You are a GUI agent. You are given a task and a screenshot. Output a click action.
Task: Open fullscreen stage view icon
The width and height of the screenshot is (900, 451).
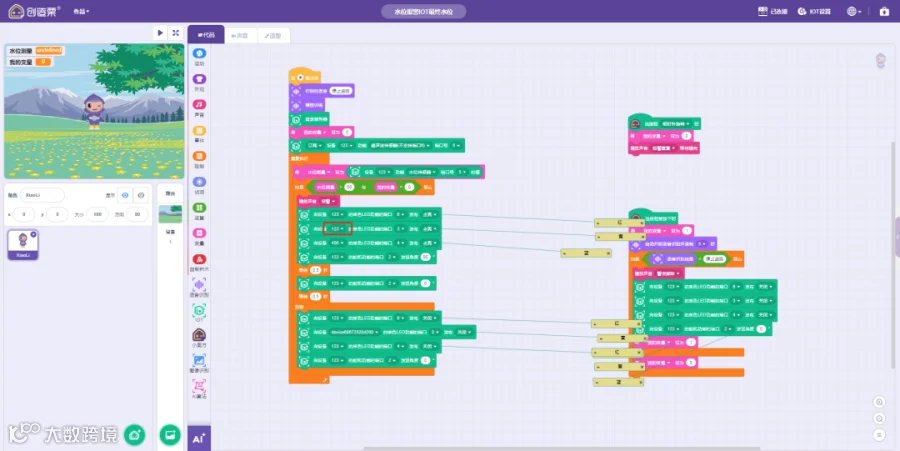(x=176, y=33)
